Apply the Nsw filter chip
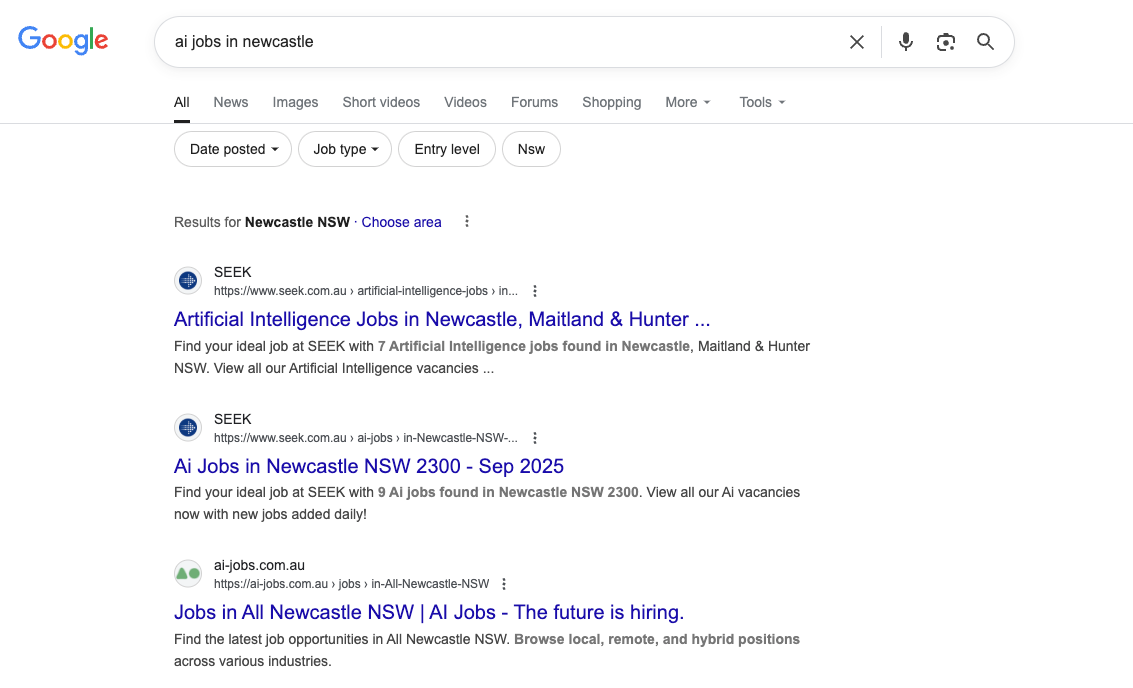This screenshot has height=688, width=1133. point(531,149)
